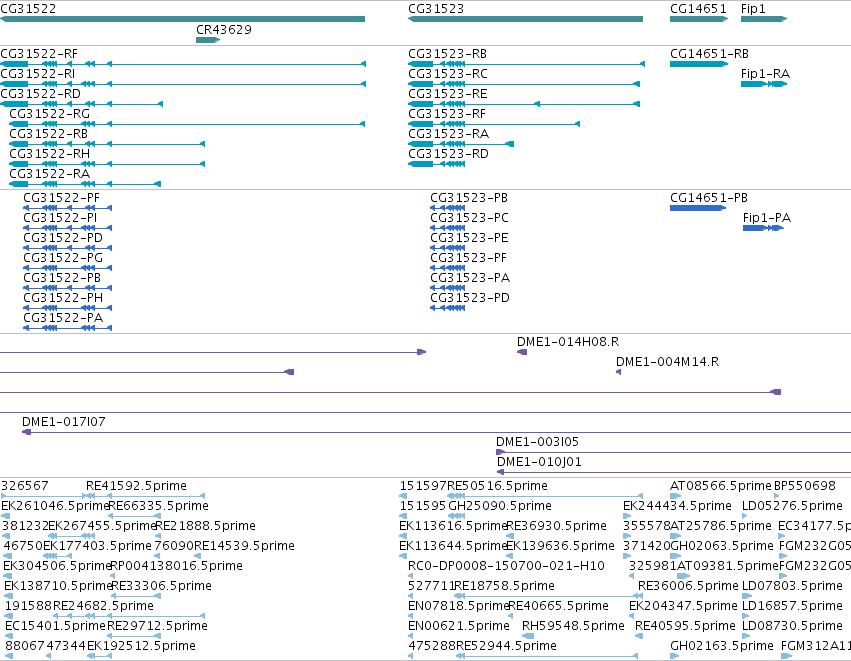Open protein label CG31523-PC
The height and width of the screenshot is (661, 851).
pos(469,218)
